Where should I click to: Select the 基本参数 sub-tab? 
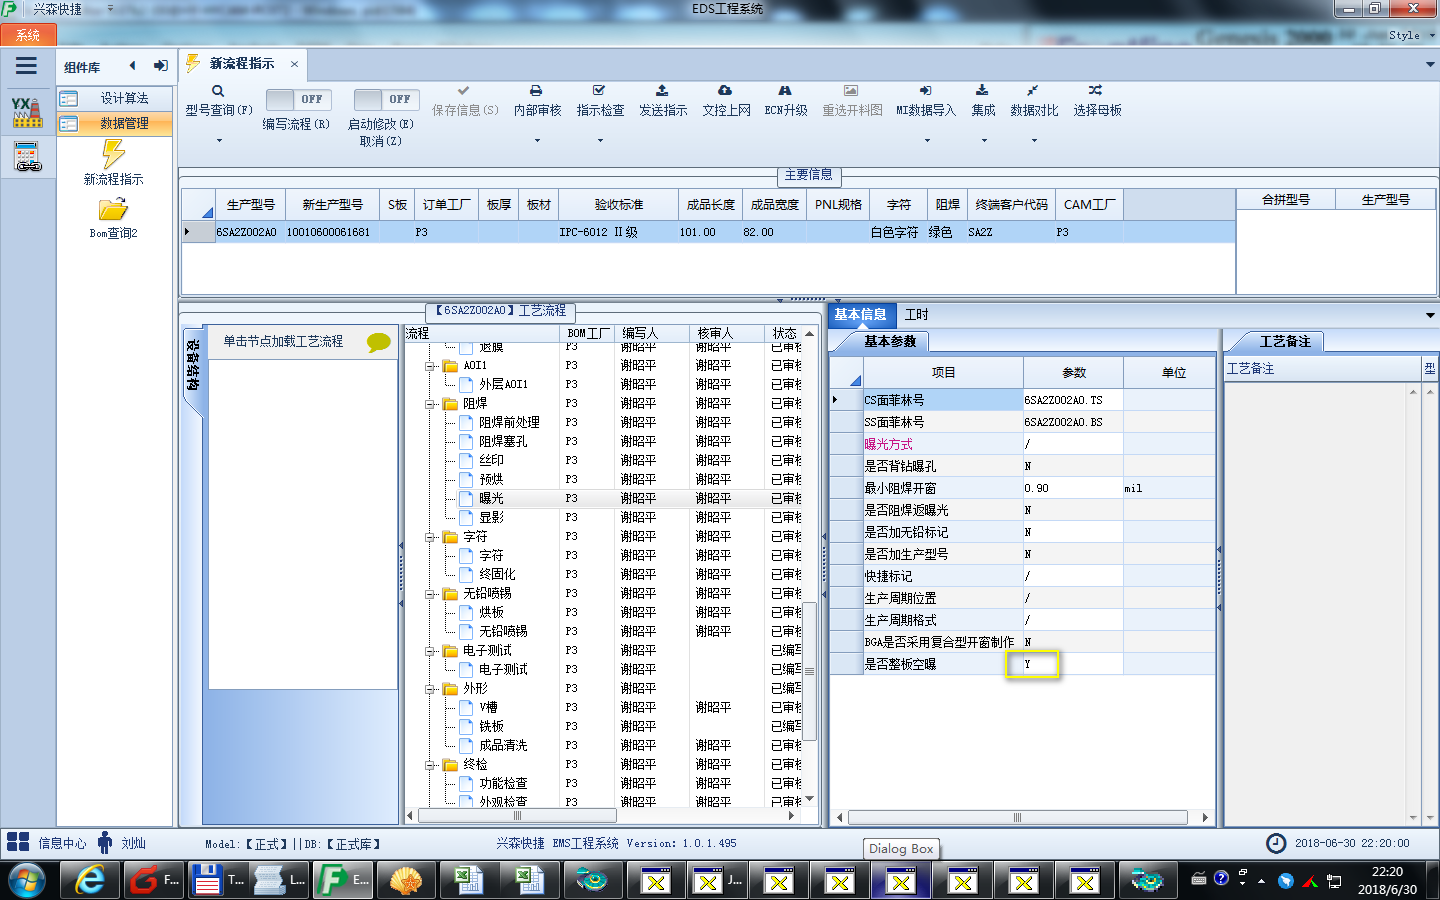pyautogui.click(x=890, y=341)
